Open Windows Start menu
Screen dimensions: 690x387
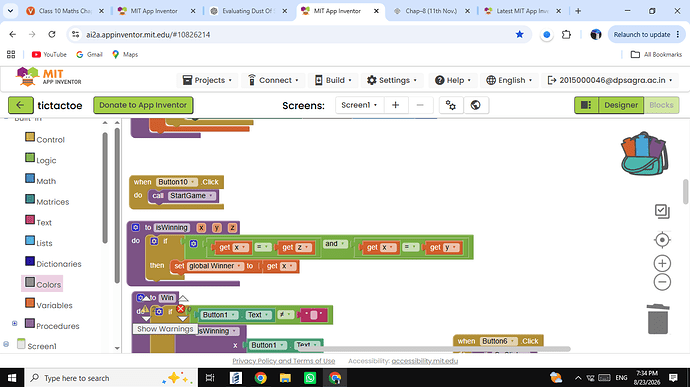click(x=12, y=378)
